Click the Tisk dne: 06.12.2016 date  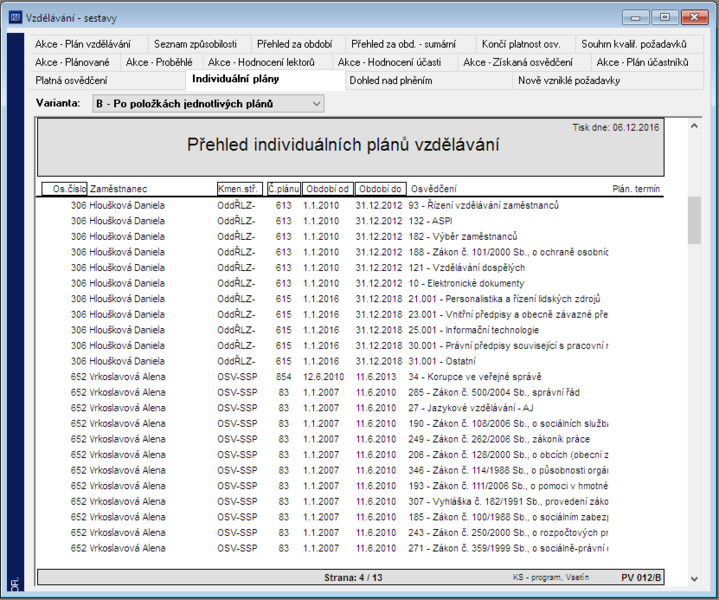[x=615, y=128]
